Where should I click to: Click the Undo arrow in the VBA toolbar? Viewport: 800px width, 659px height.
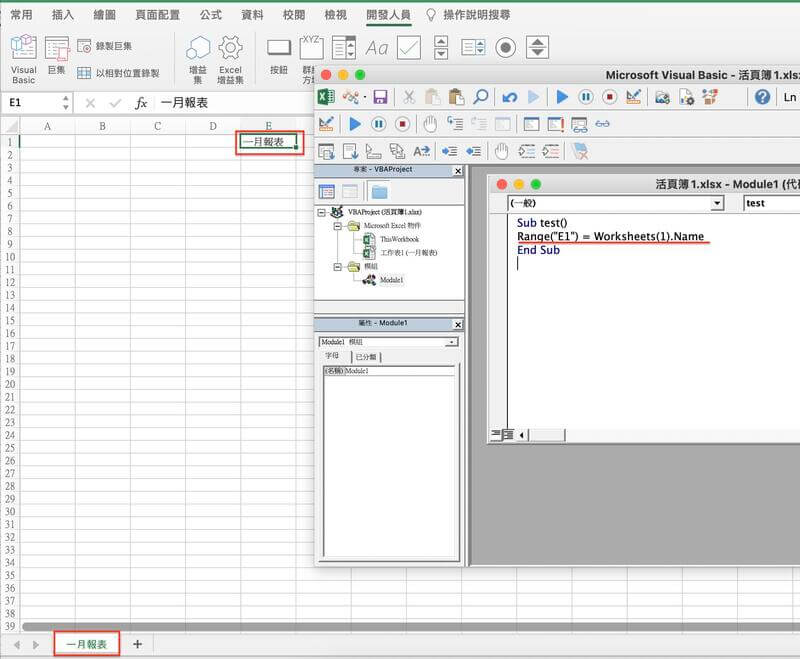coord(510,97)
